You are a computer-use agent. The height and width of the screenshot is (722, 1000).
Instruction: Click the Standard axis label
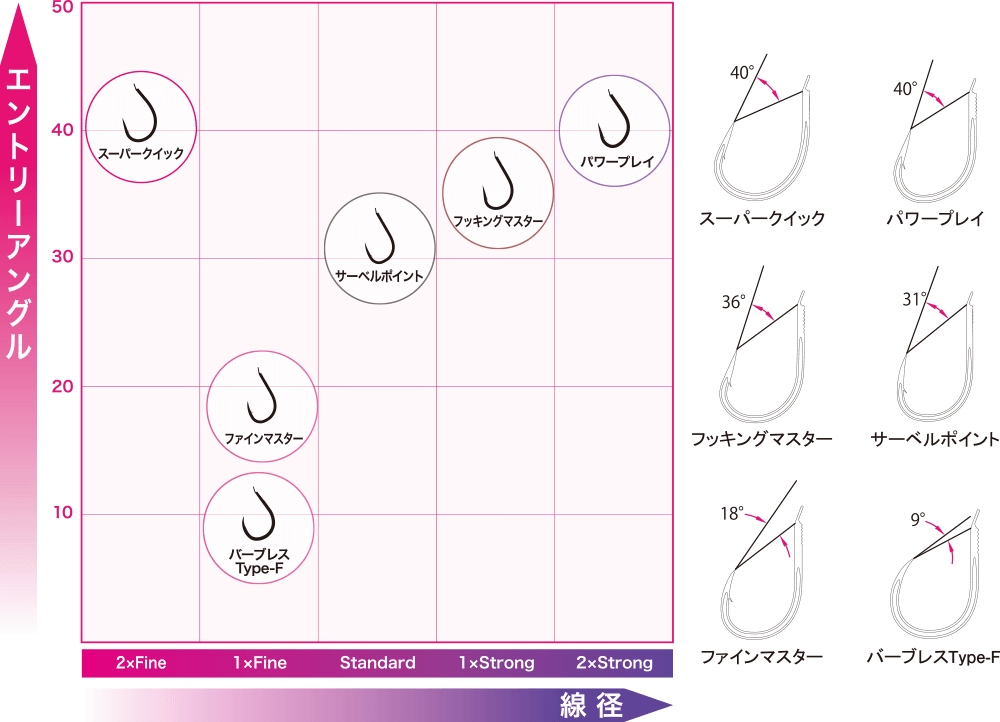(378, 663)
